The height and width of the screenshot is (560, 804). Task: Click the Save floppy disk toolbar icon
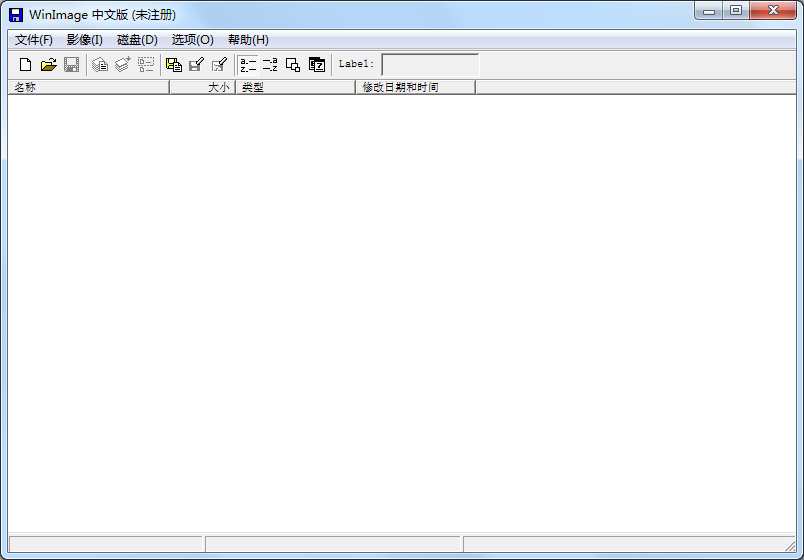(71, 65)
